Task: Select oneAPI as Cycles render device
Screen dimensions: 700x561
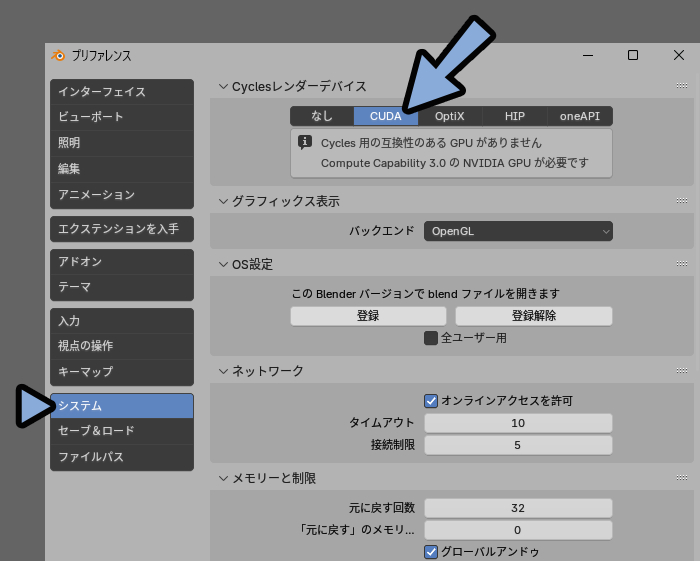Action: 580,116
